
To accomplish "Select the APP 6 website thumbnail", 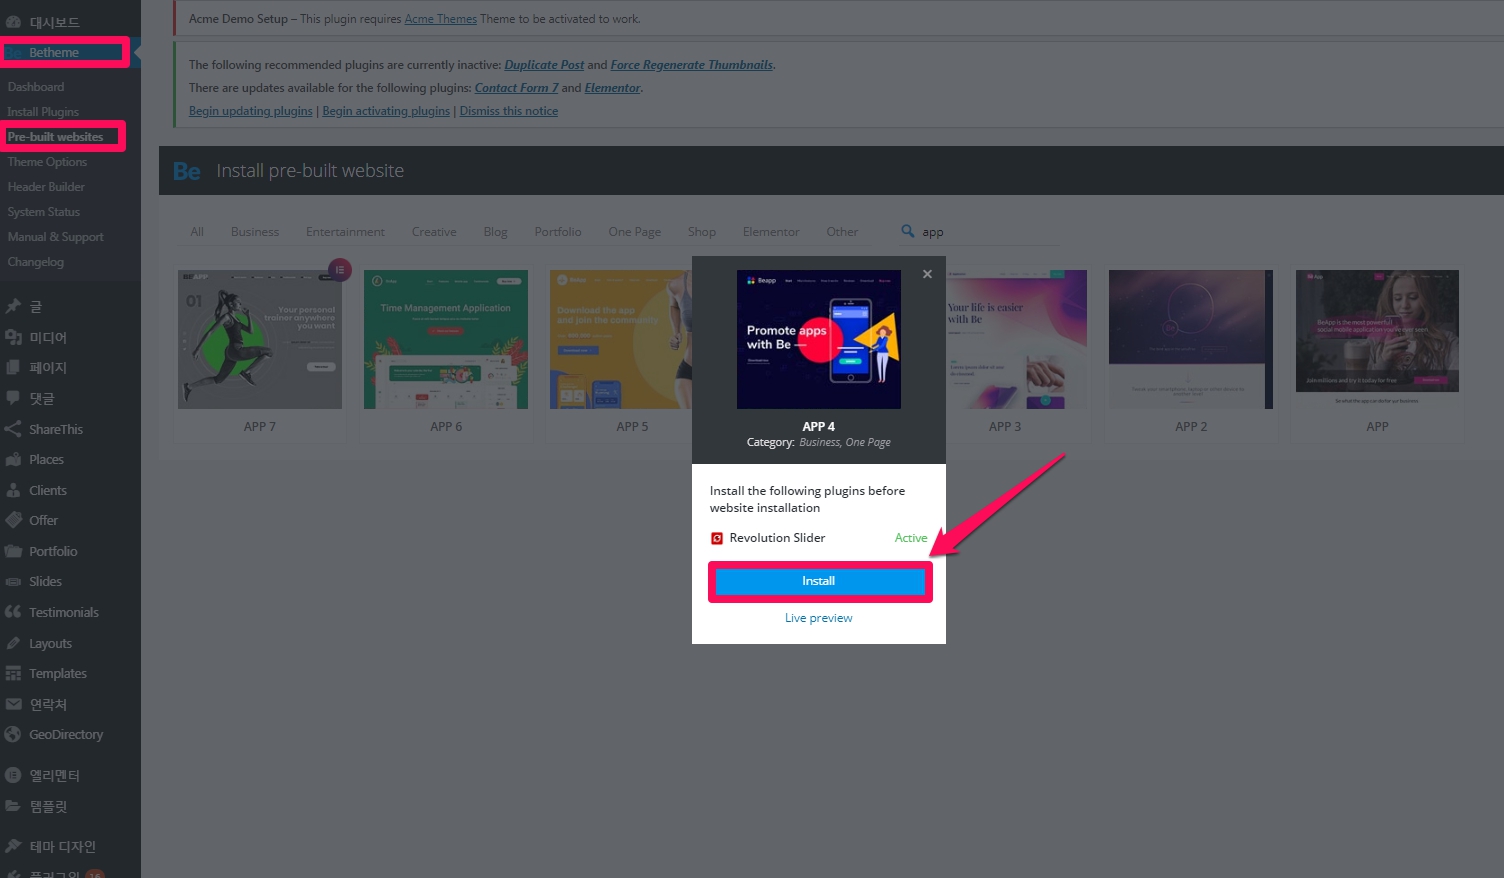I will [x=446, y=339].
